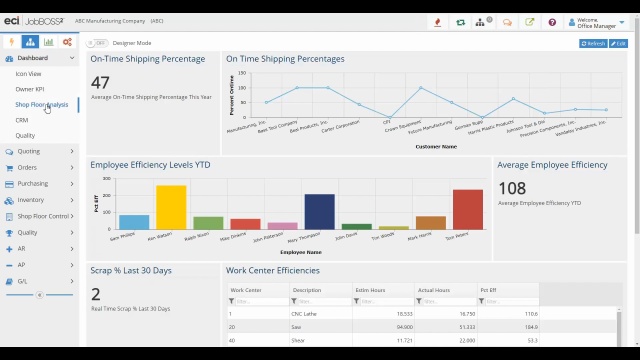
Task: Click the Inventory boxes icon
Action: tap(9, 200)
